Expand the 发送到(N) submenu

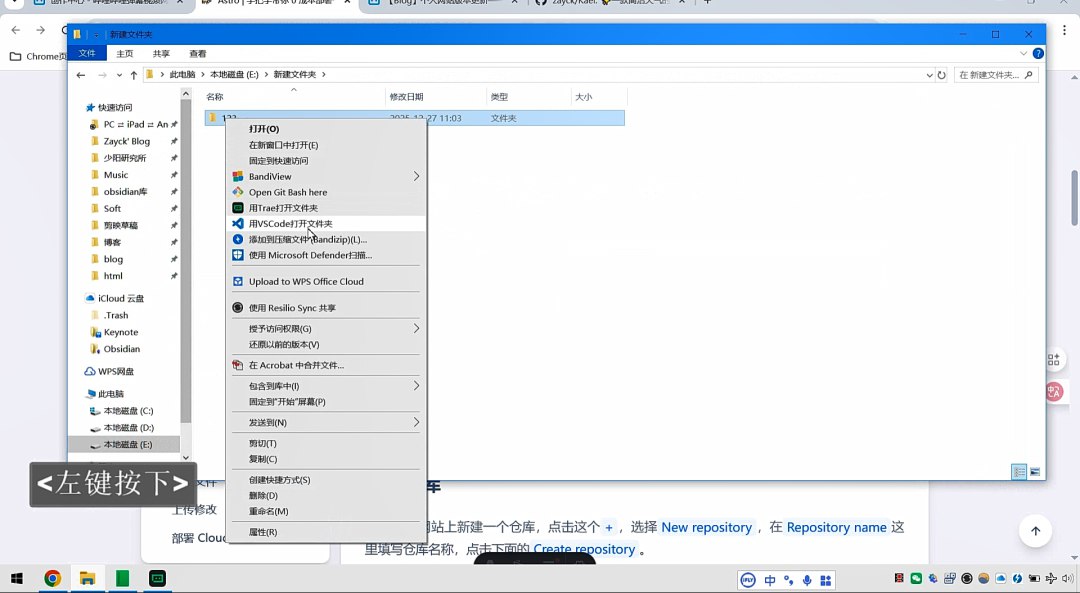click(416, 423)
